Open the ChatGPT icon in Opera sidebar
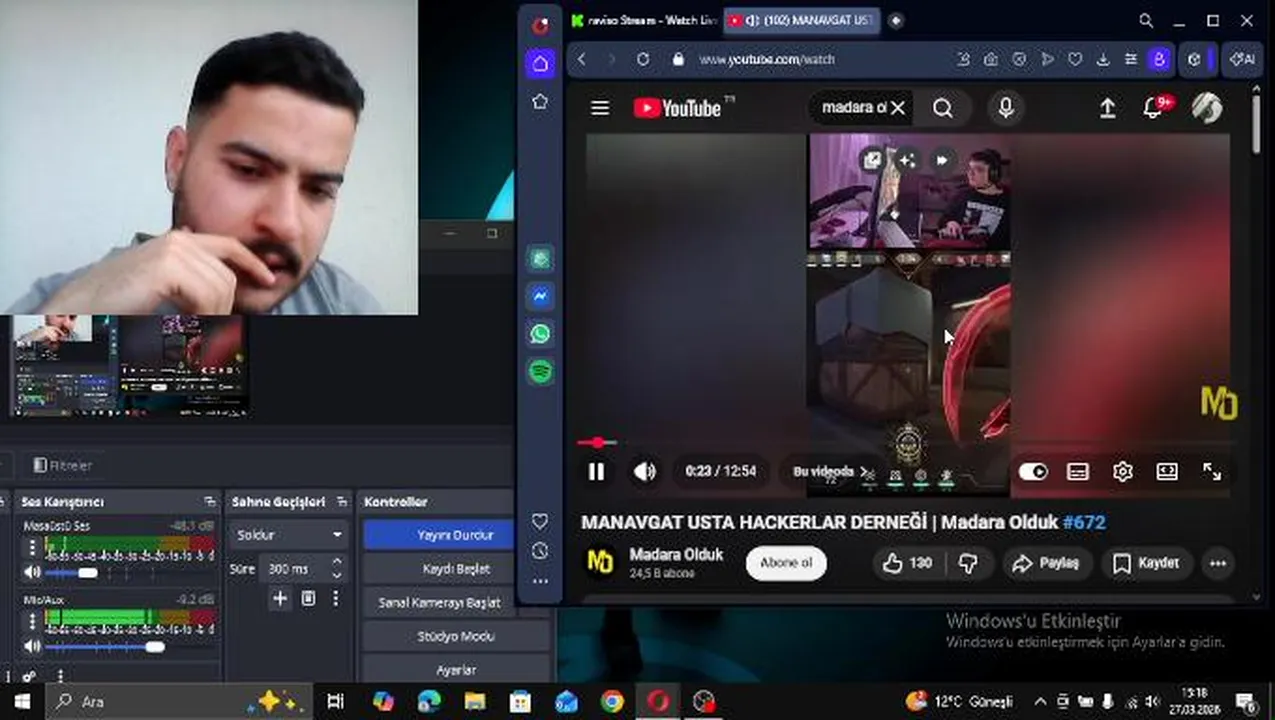The height and width of the screenshot is (720, 1275). click(x=540, y=259)
